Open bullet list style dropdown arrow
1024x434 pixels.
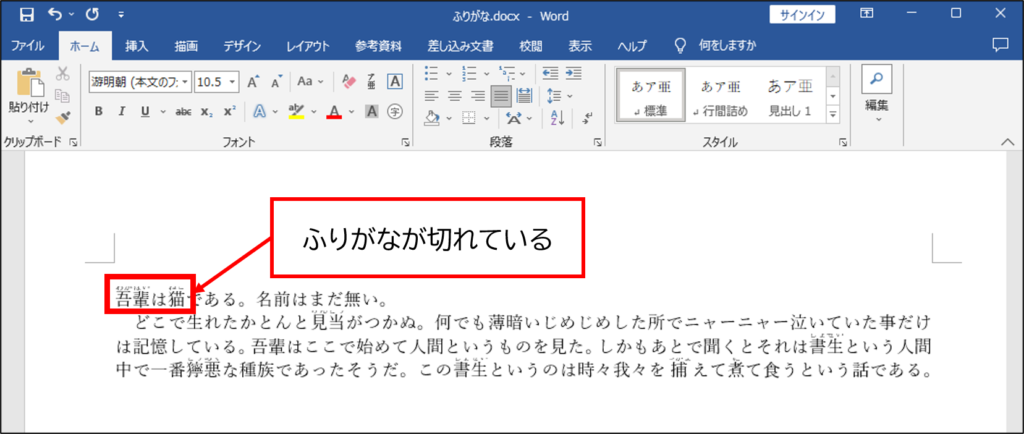tap(449, 73)
